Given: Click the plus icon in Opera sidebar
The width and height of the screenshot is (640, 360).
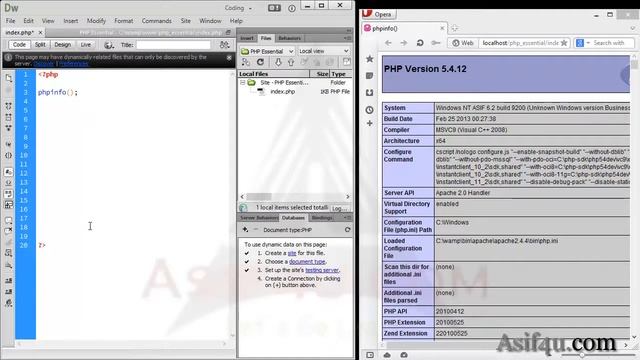Looking at the screenshot, I should click(369, 123).
